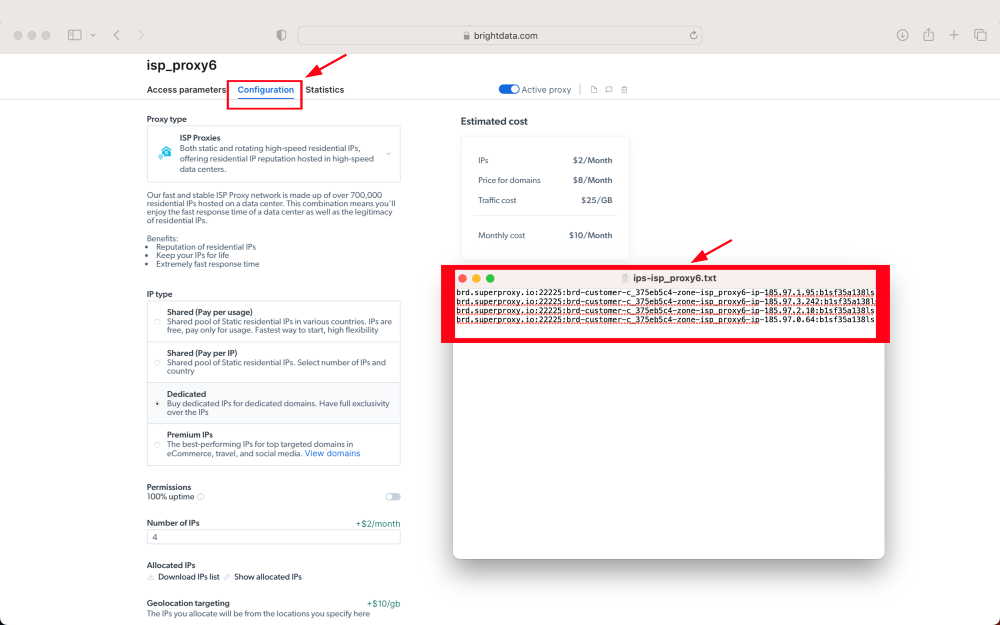Disable the Active proxy toggle
Viewport: 1000px width, 625px height.
[509, 89]
